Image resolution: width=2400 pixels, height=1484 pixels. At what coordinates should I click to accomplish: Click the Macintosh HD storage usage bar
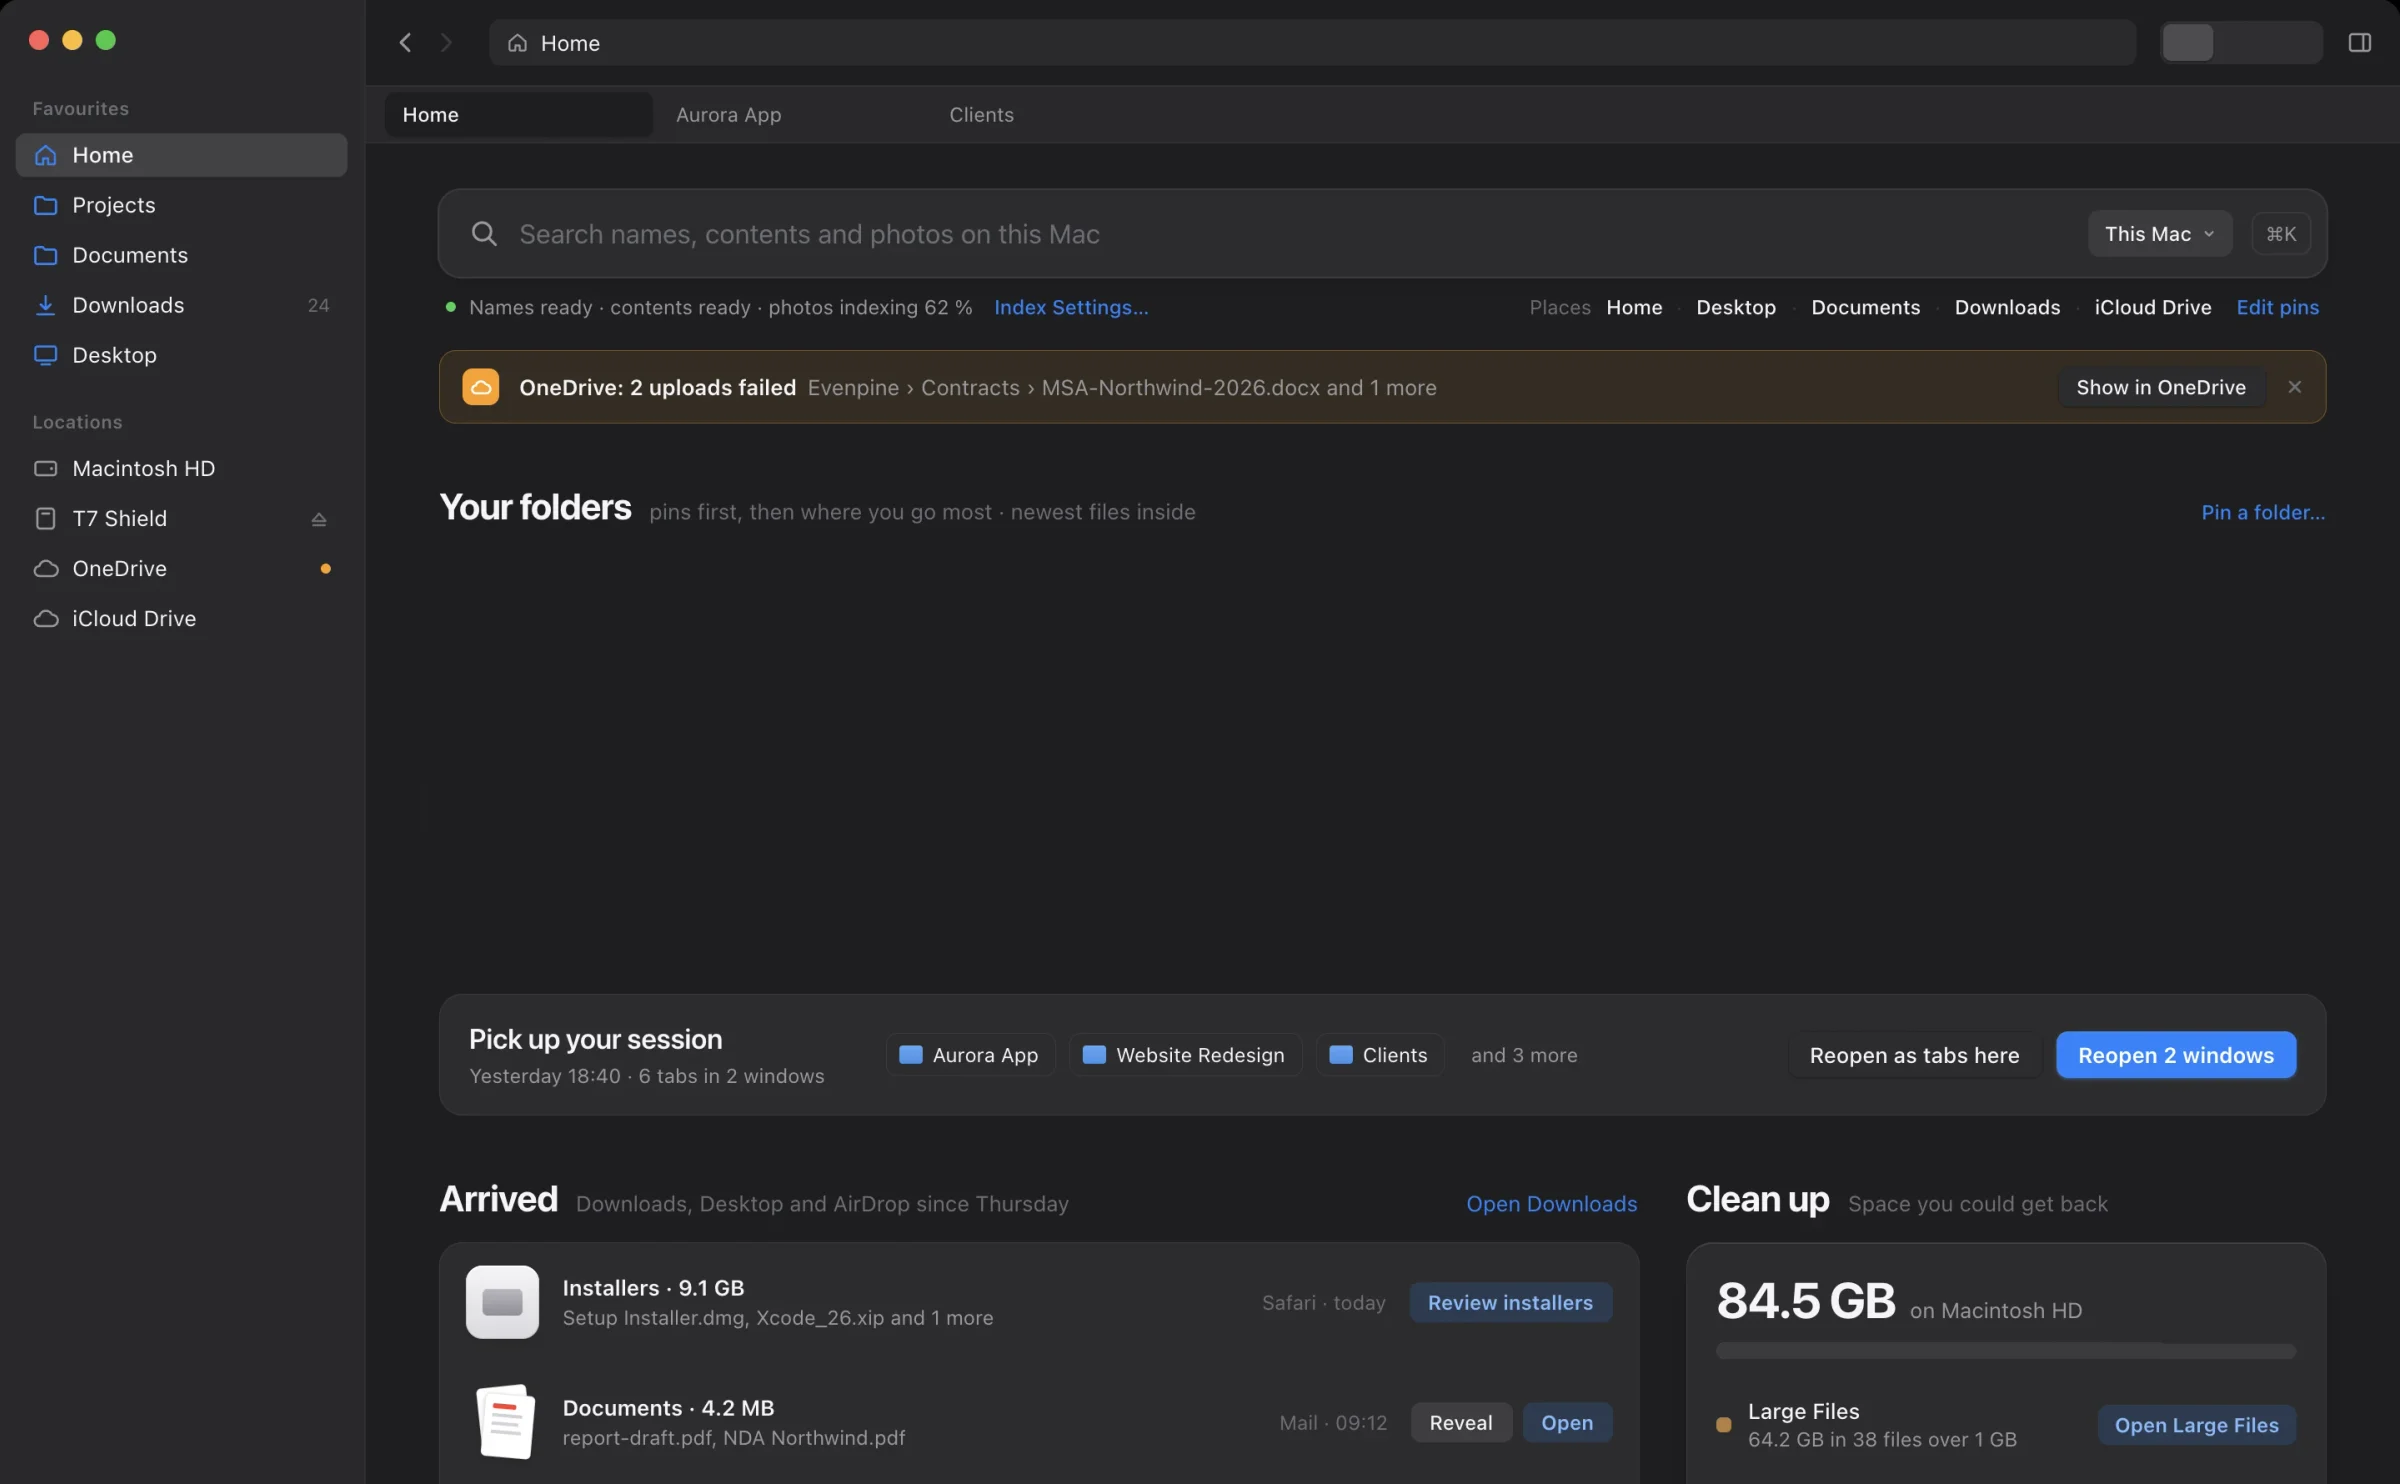click(2005, 1351)
